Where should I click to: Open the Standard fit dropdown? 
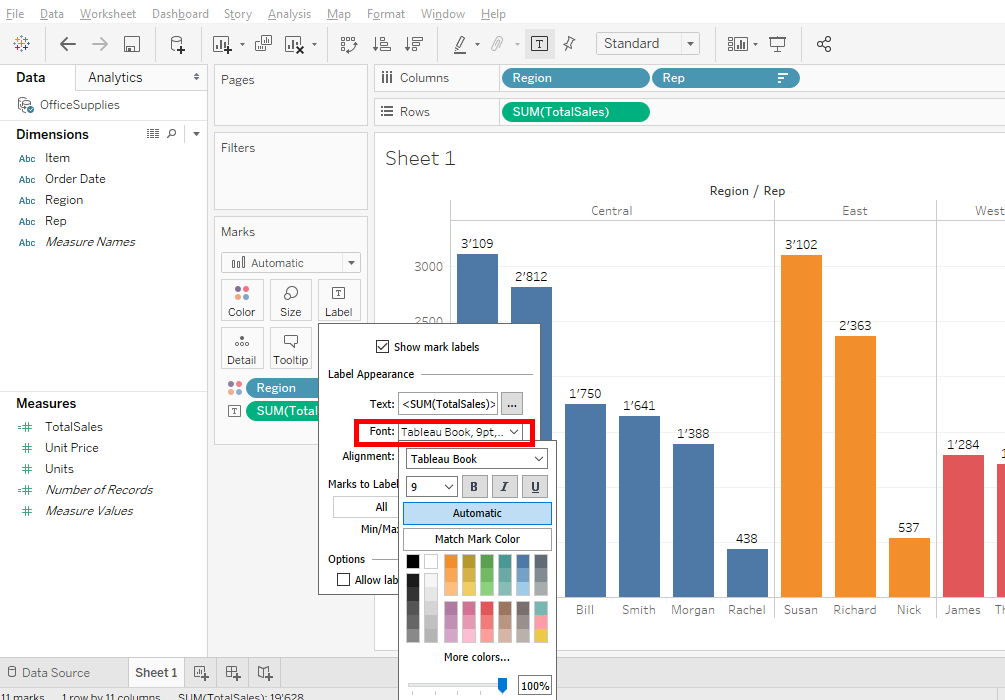point(647,44)
